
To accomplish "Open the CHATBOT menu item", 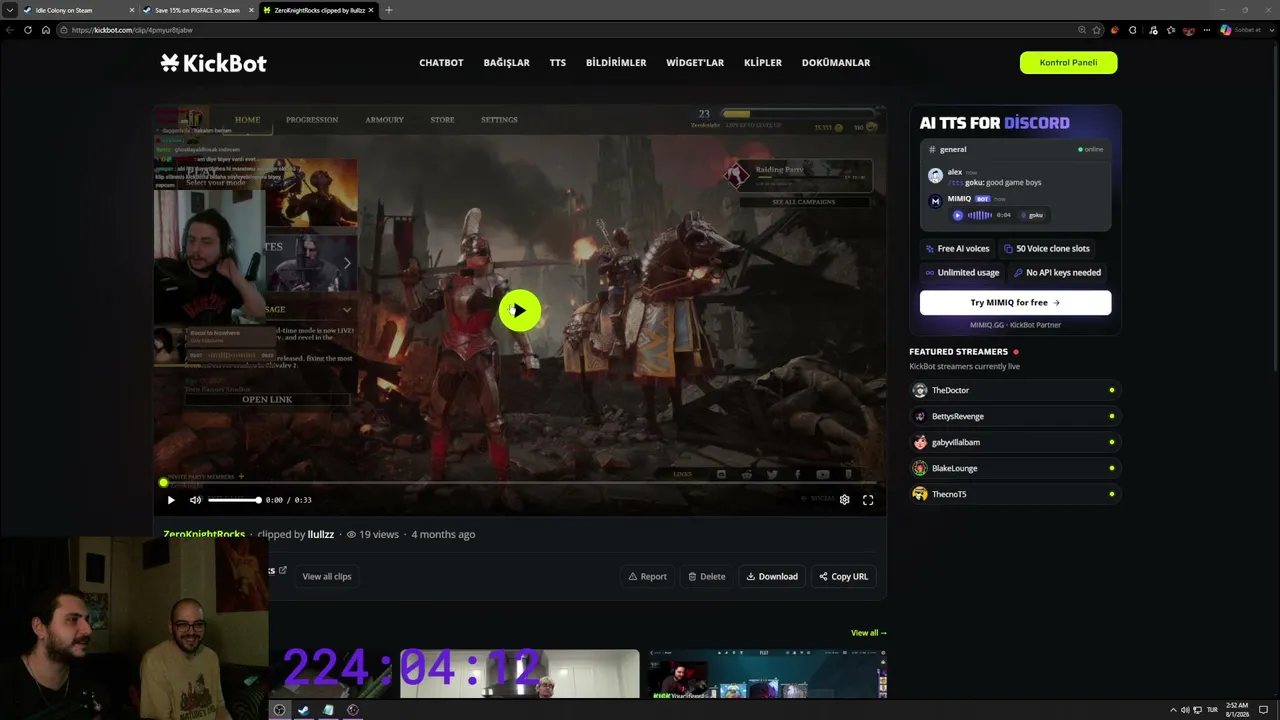I will (x=441, y=62).
